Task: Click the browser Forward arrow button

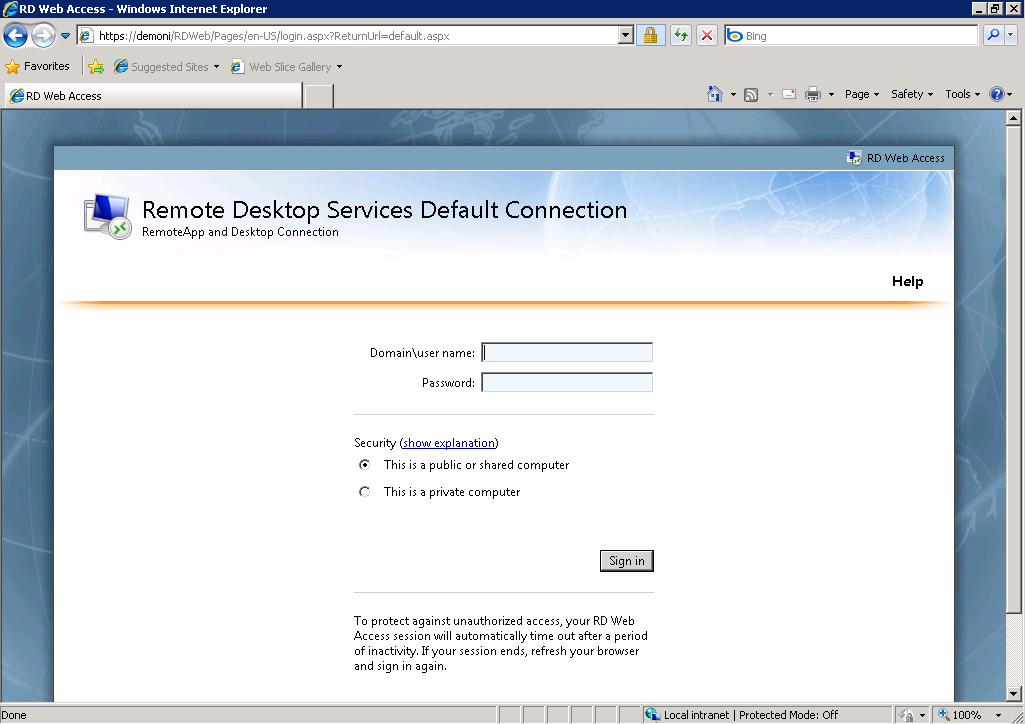Action: [43, 35]
